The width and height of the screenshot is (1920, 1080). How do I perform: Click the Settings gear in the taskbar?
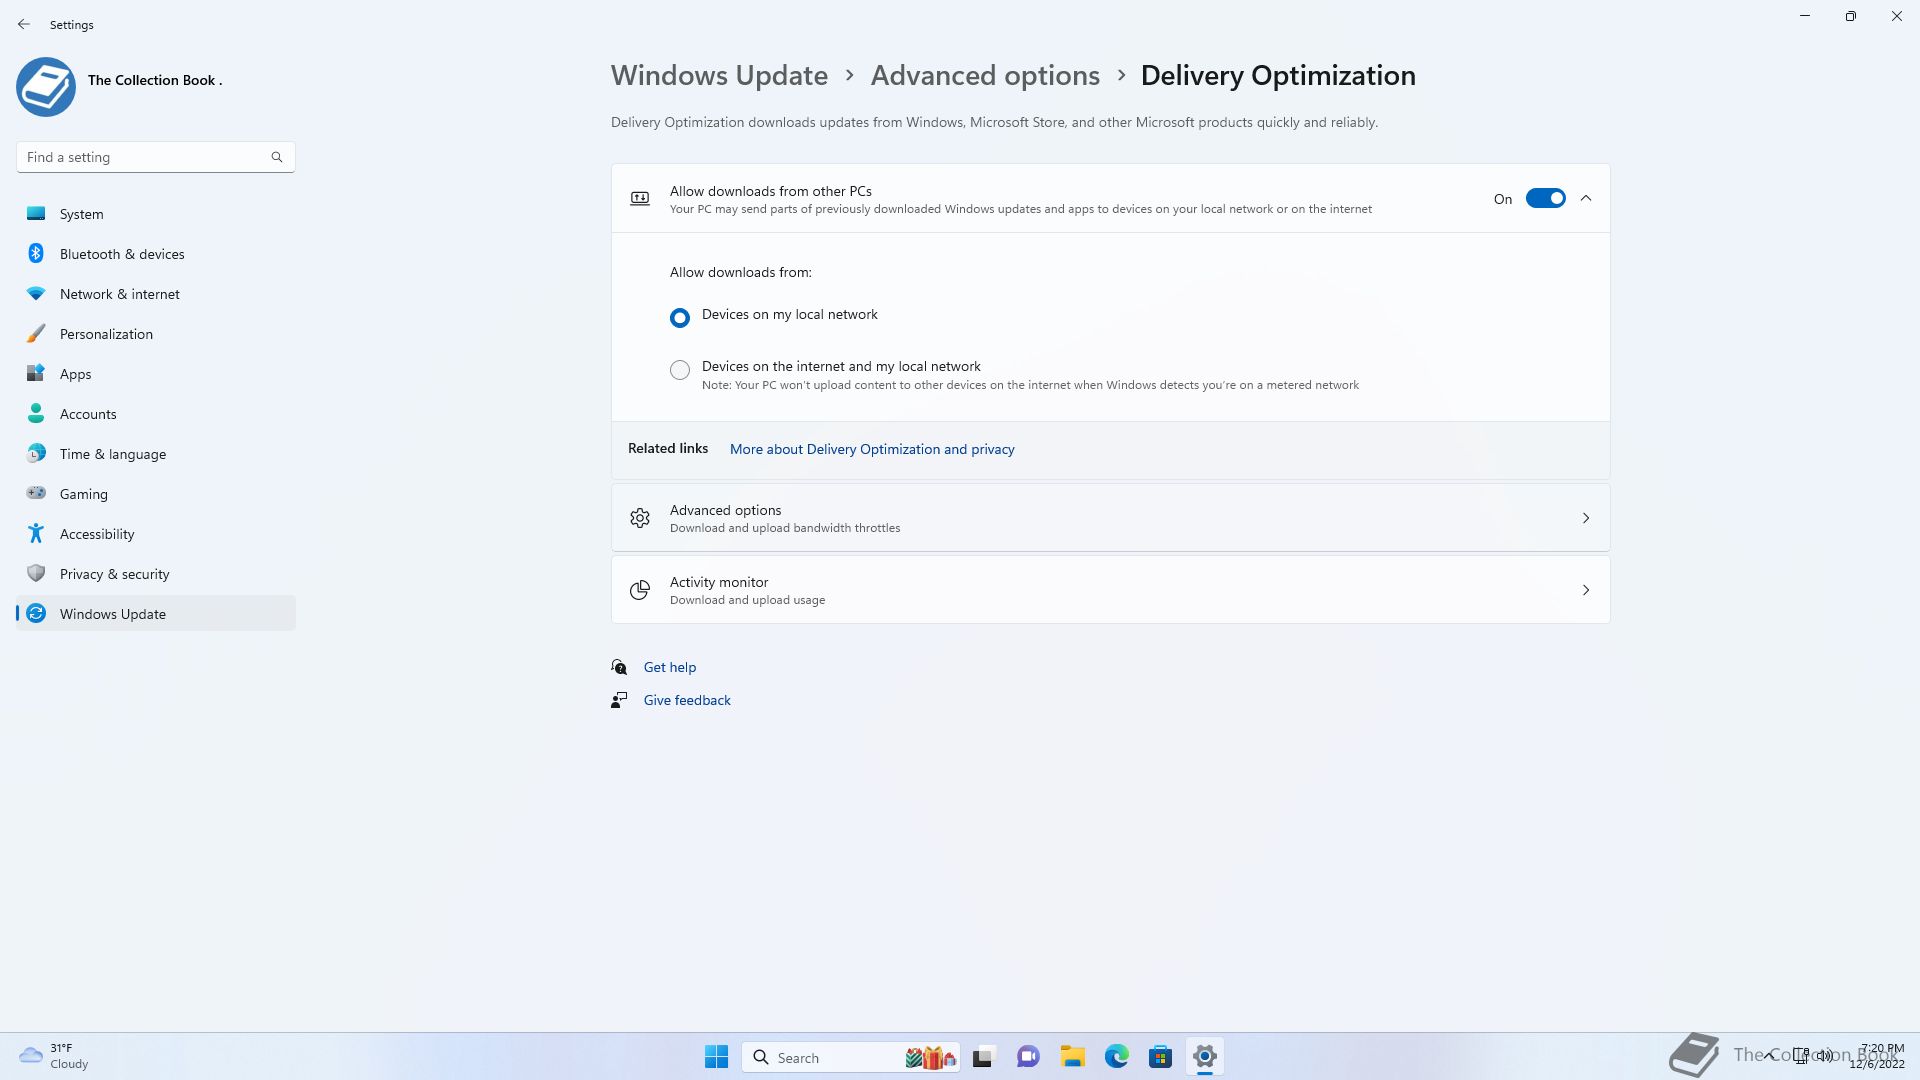(1205, 1057)
